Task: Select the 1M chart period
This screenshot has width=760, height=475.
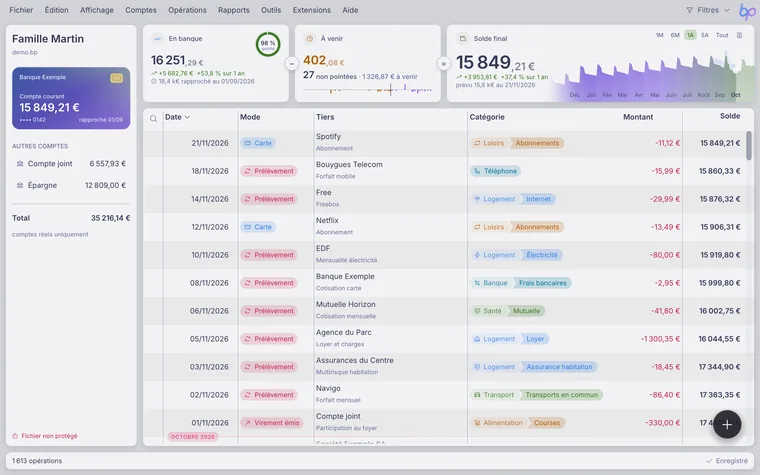Action: 659,35
